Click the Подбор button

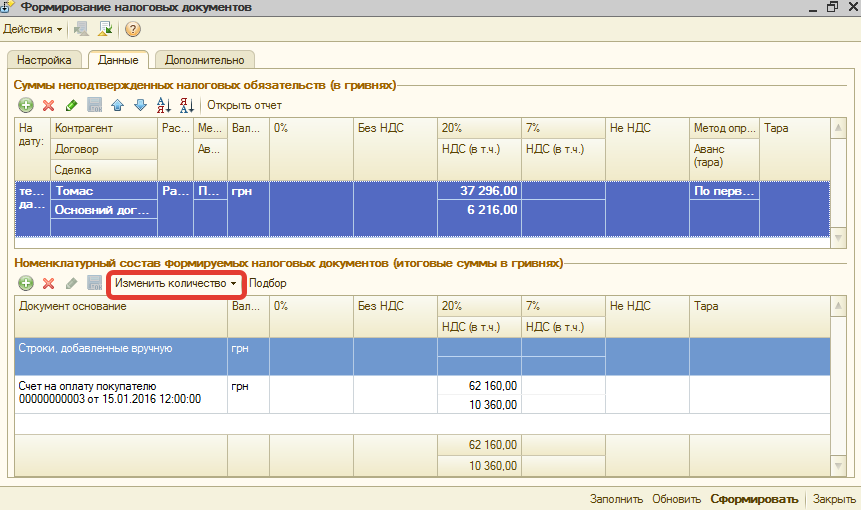268,284
